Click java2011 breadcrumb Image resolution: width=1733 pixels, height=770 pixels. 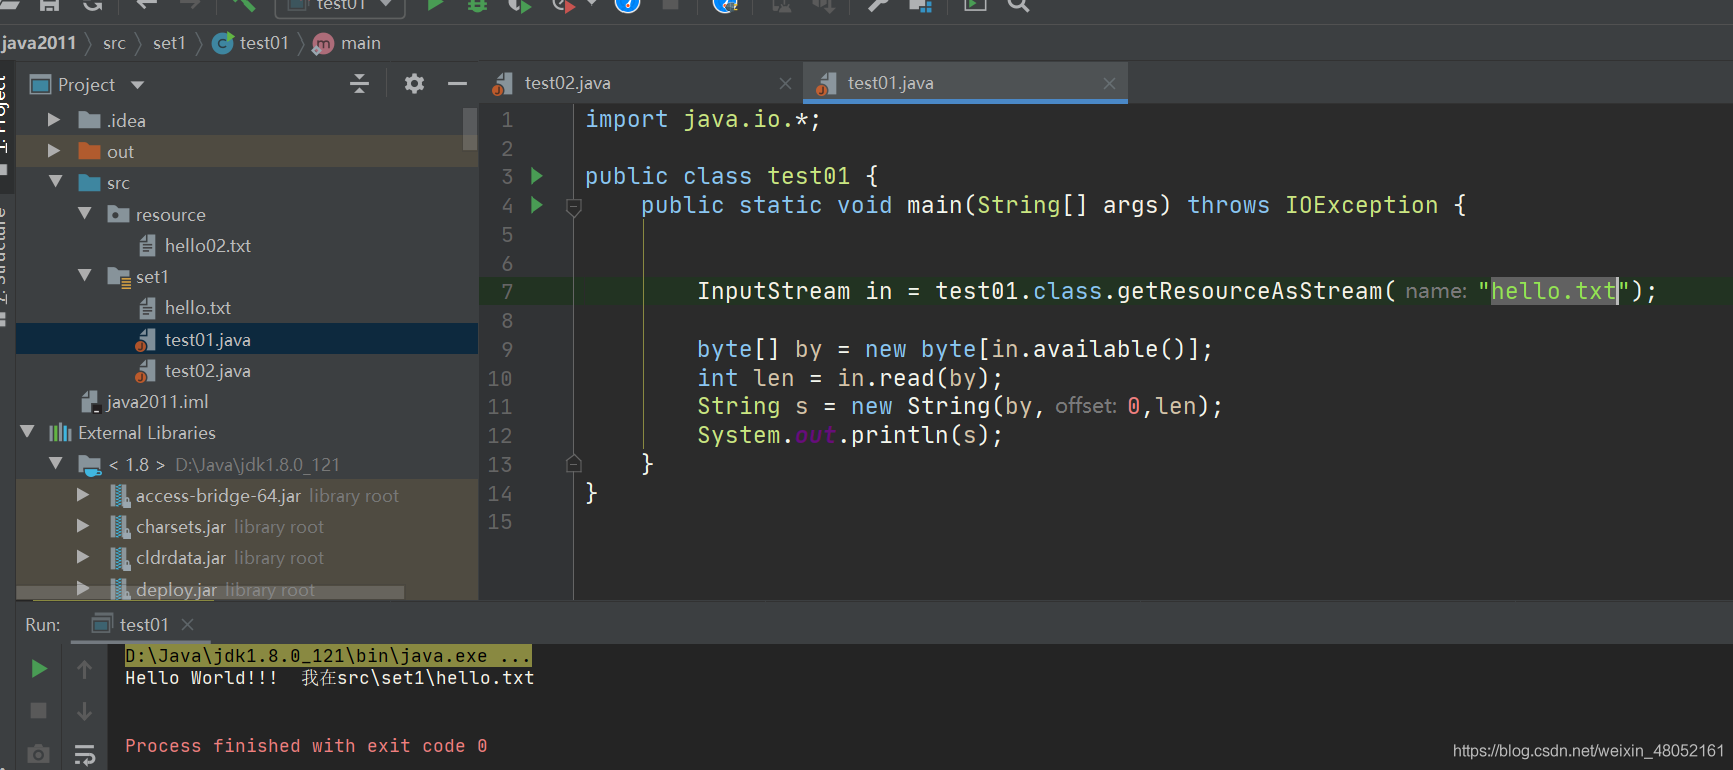(x=39, y=43)
